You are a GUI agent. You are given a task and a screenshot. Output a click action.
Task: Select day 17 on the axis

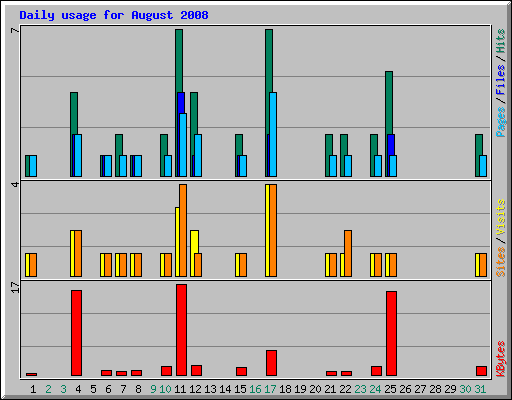(x=270, y=389)
